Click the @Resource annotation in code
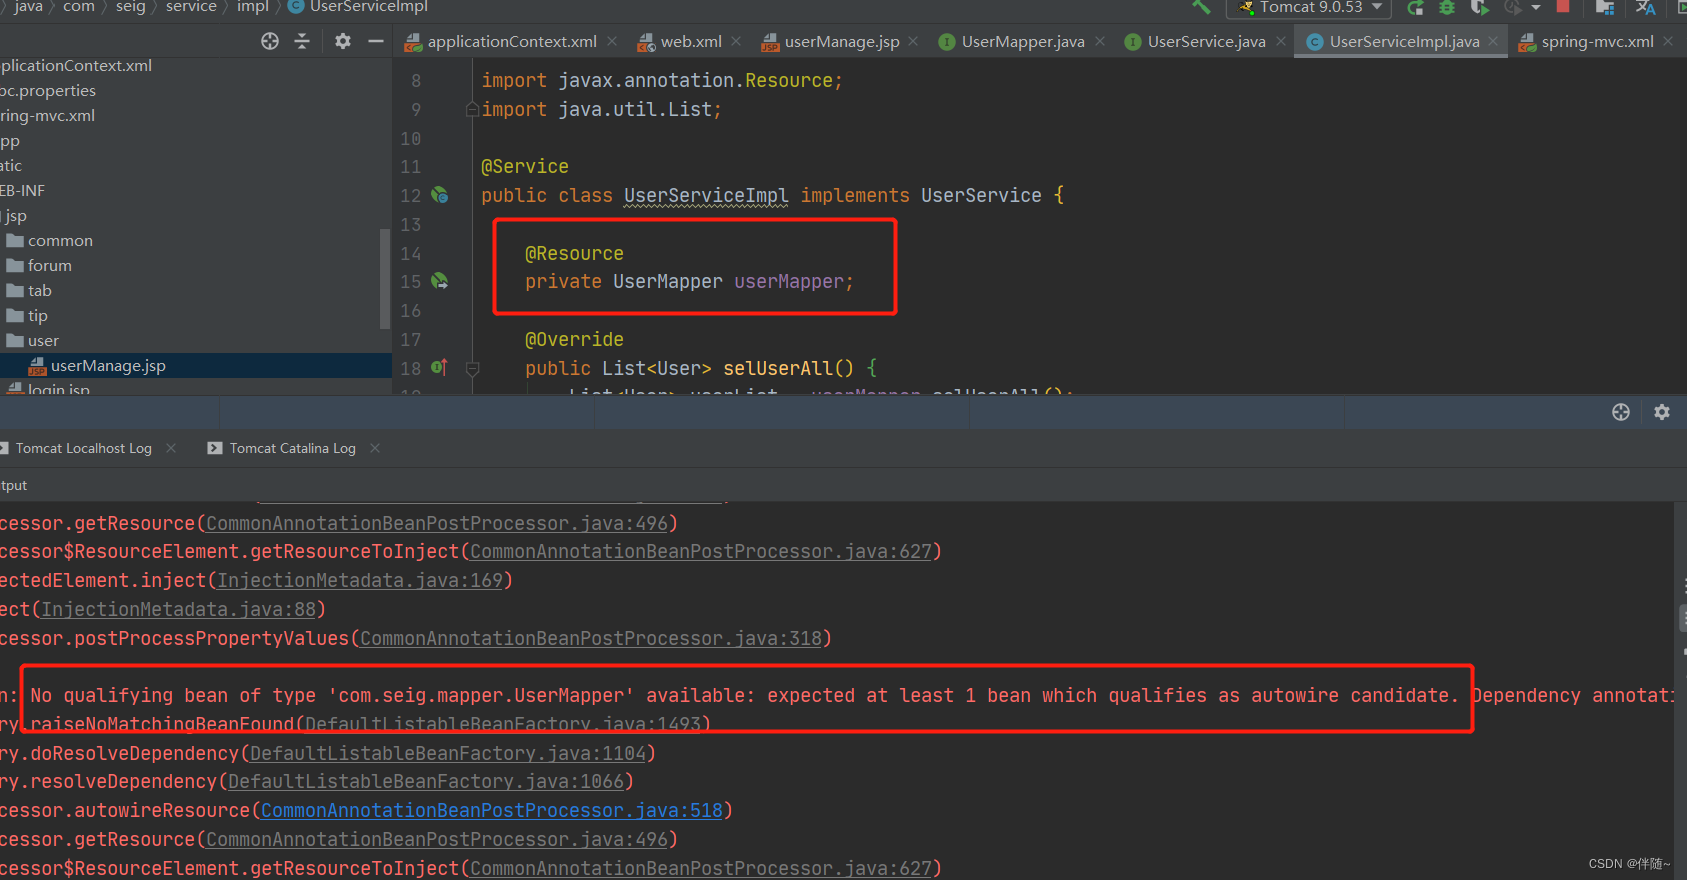 coord(574,253)
